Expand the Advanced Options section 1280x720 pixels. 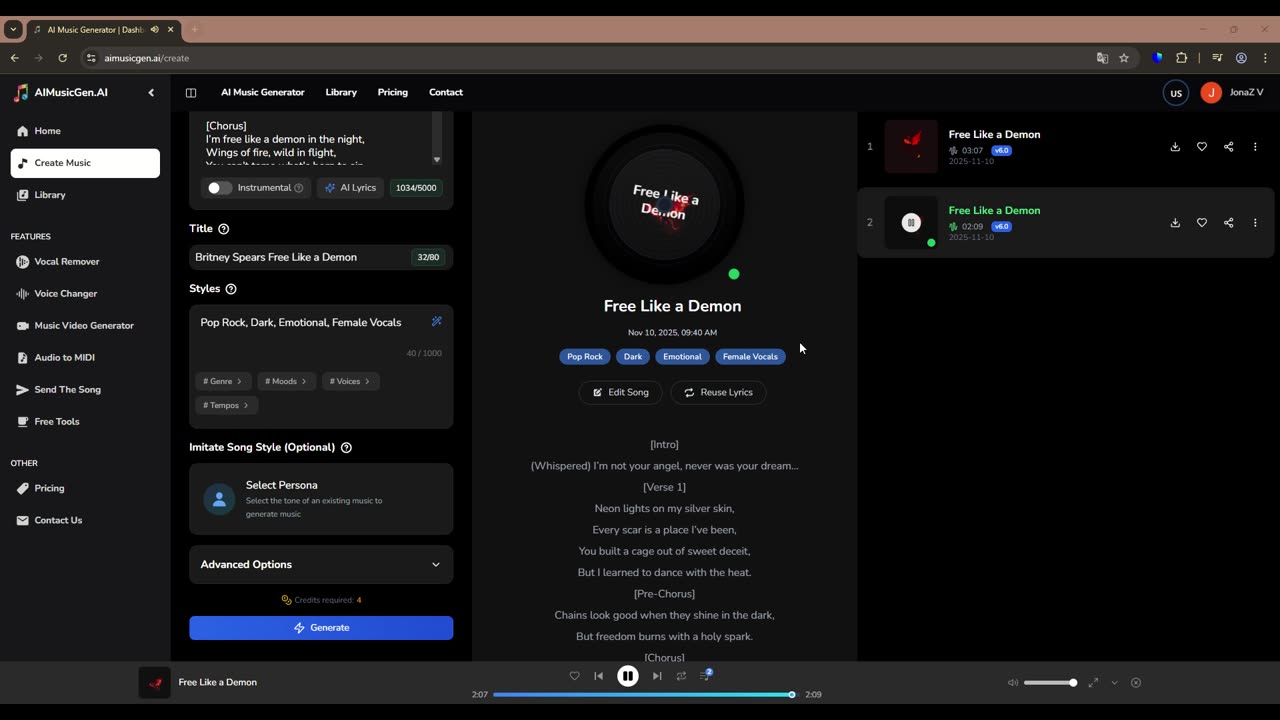point(321,565)
